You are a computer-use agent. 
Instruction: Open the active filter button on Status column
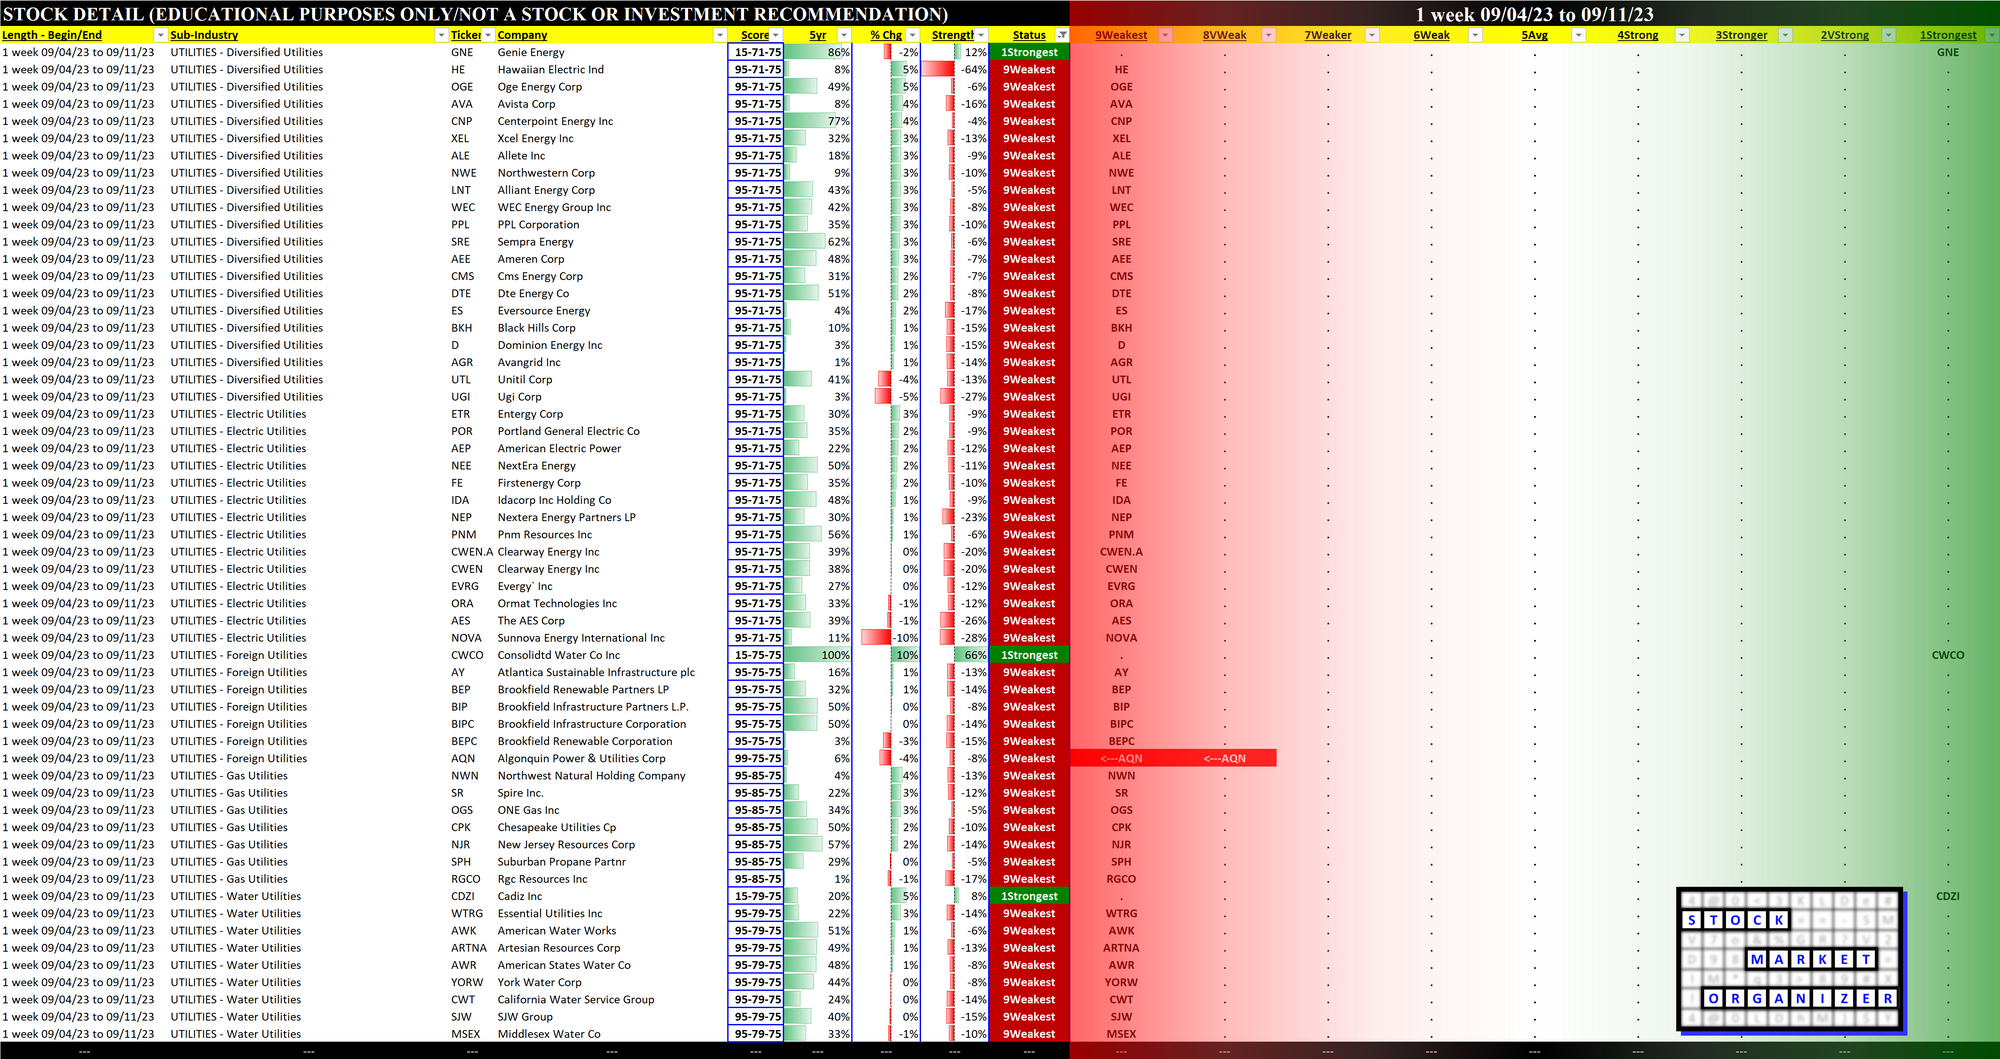coord(1062,35)
